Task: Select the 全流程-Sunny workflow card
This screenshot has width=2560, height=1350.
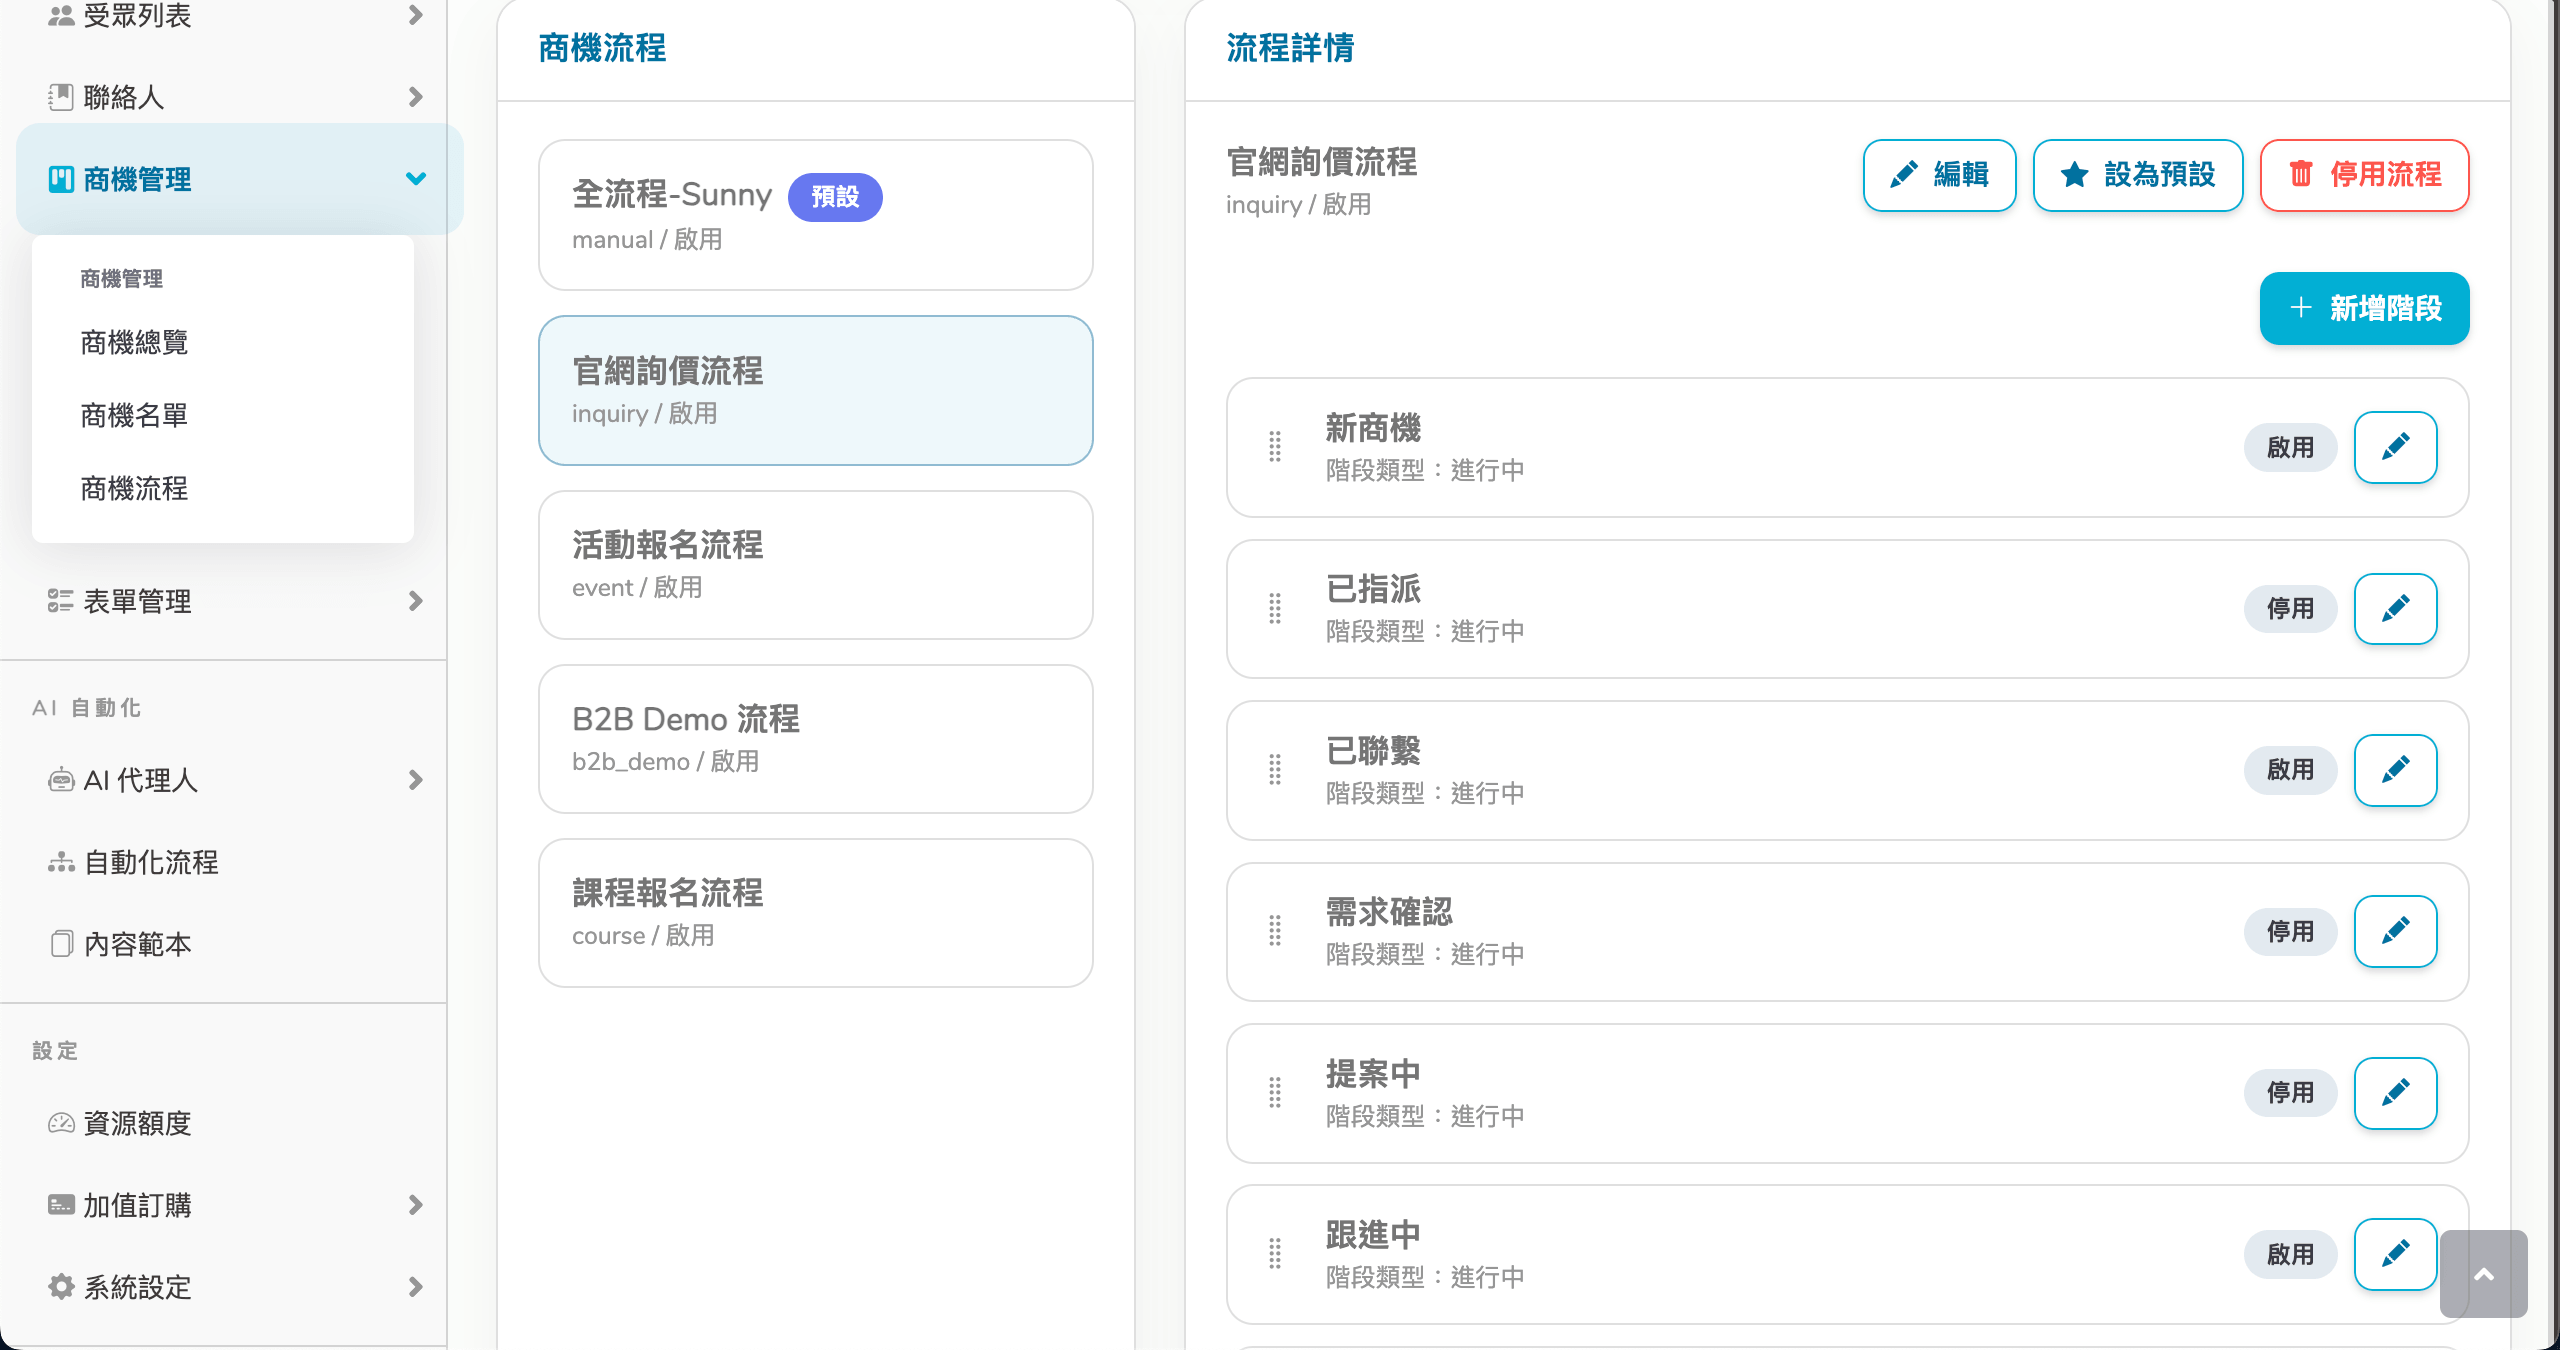Action: [x=816, y=215]
